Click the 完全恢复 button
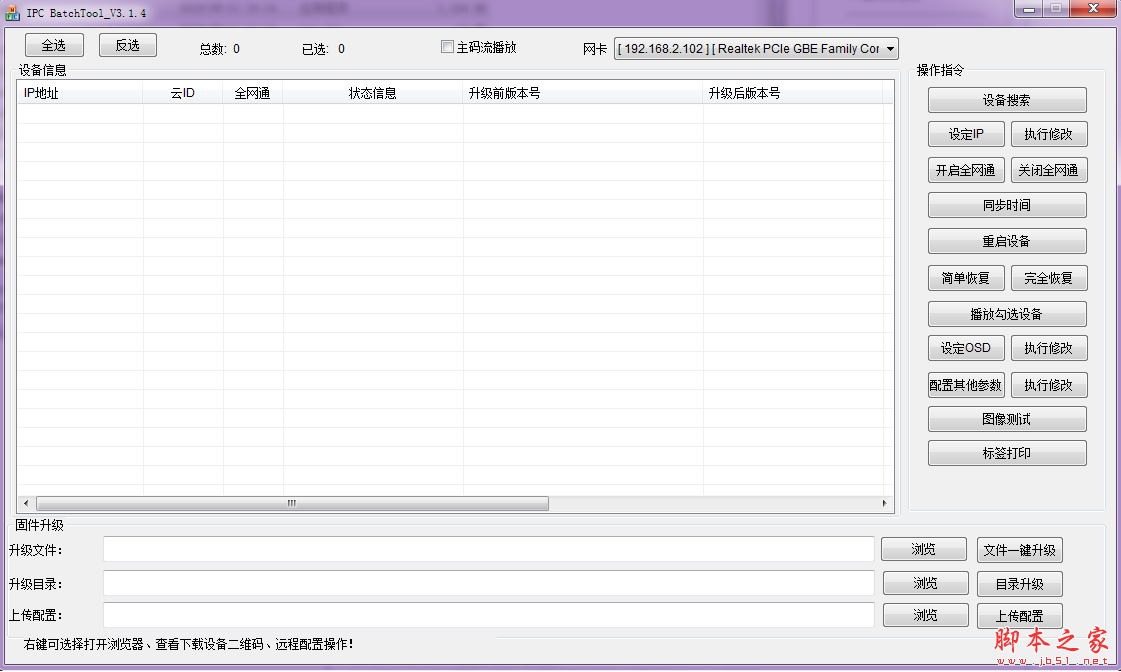Viewport: 1121px width, 672px height. [1049, 278]
